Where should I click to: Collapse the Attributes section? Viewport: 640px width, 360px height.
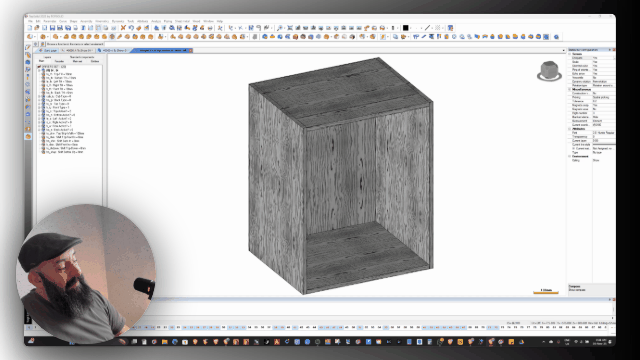[569, 129]
